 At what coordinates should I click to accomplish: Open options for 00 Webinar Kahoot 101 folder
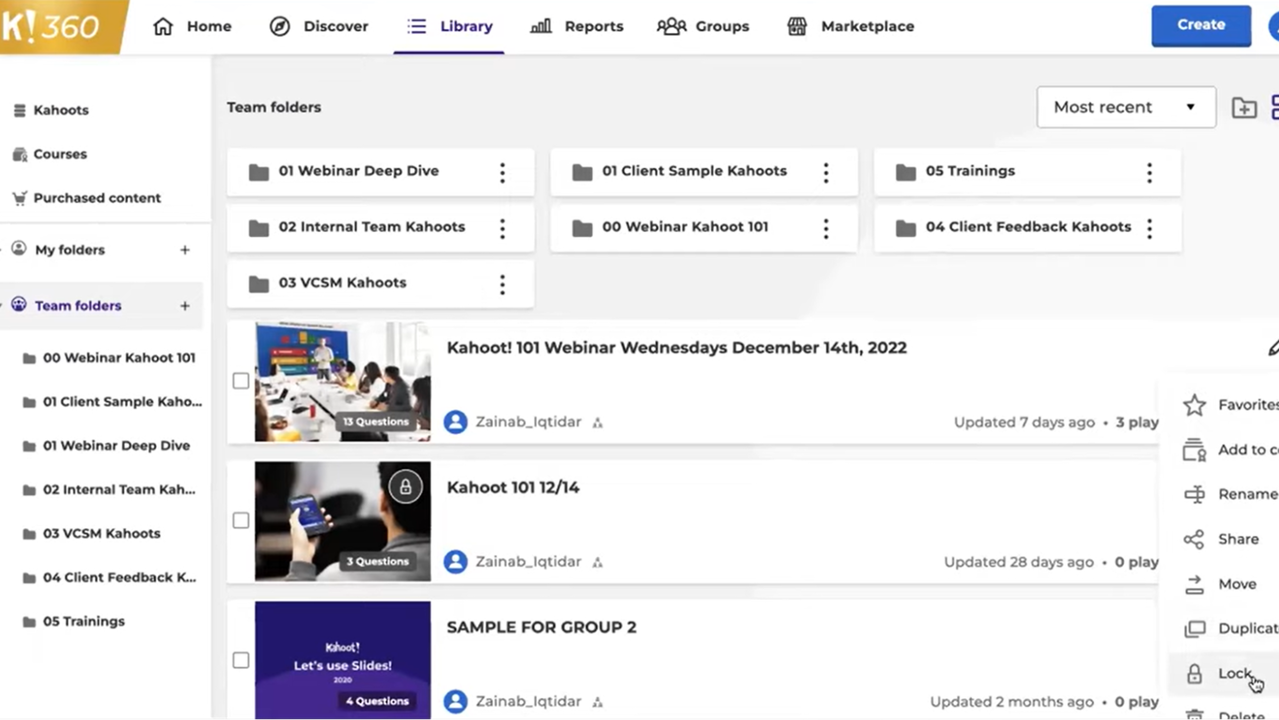pyautogui.click(x=825, y=228)
